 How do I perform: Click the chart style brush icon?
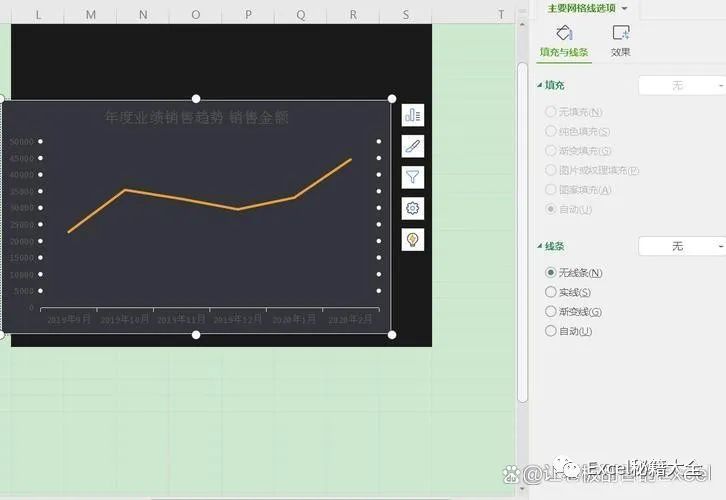pyautogui.click(x=413, y=146)
